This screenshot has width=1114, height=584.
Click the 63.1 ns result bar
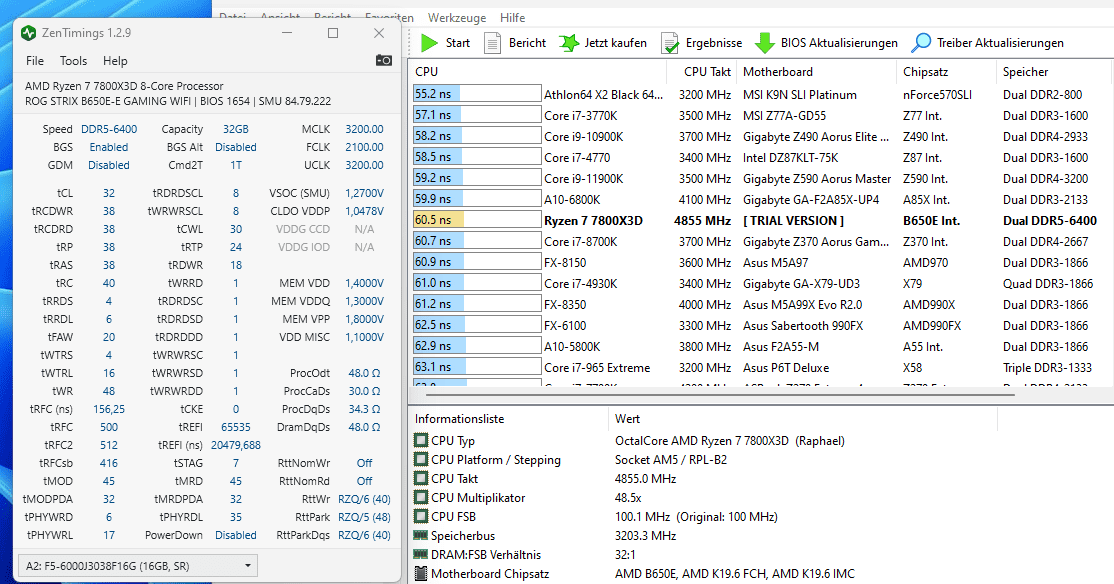[477, 367]
